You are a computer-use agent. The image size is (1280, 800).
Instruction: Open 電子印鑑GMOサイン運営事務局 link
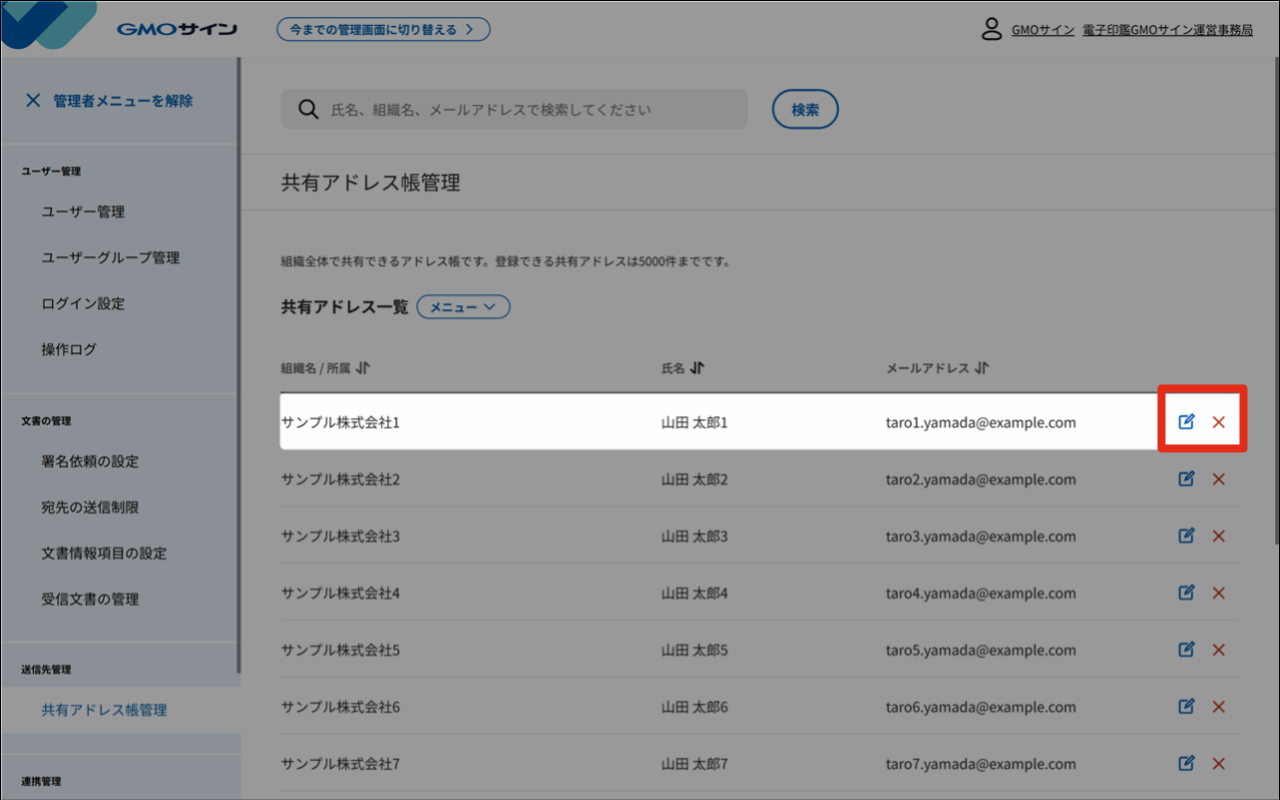(1166, 30)
